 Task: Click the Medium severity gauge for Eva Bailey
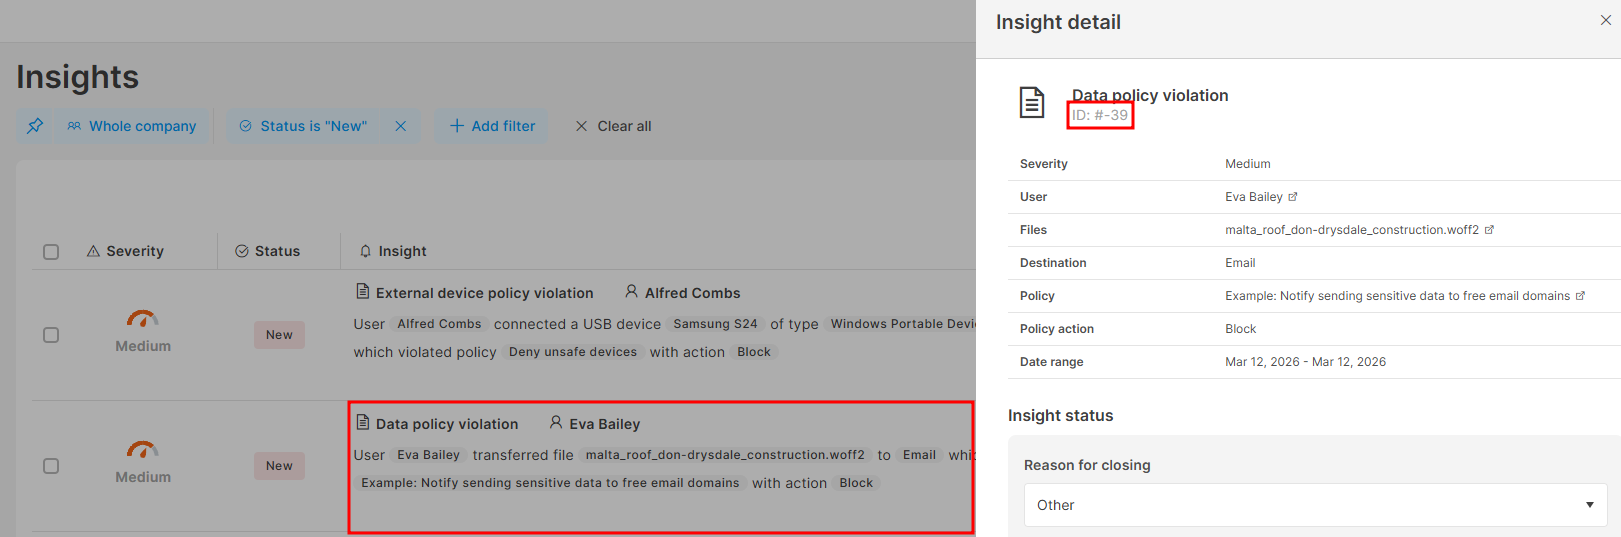coord(142,450)
